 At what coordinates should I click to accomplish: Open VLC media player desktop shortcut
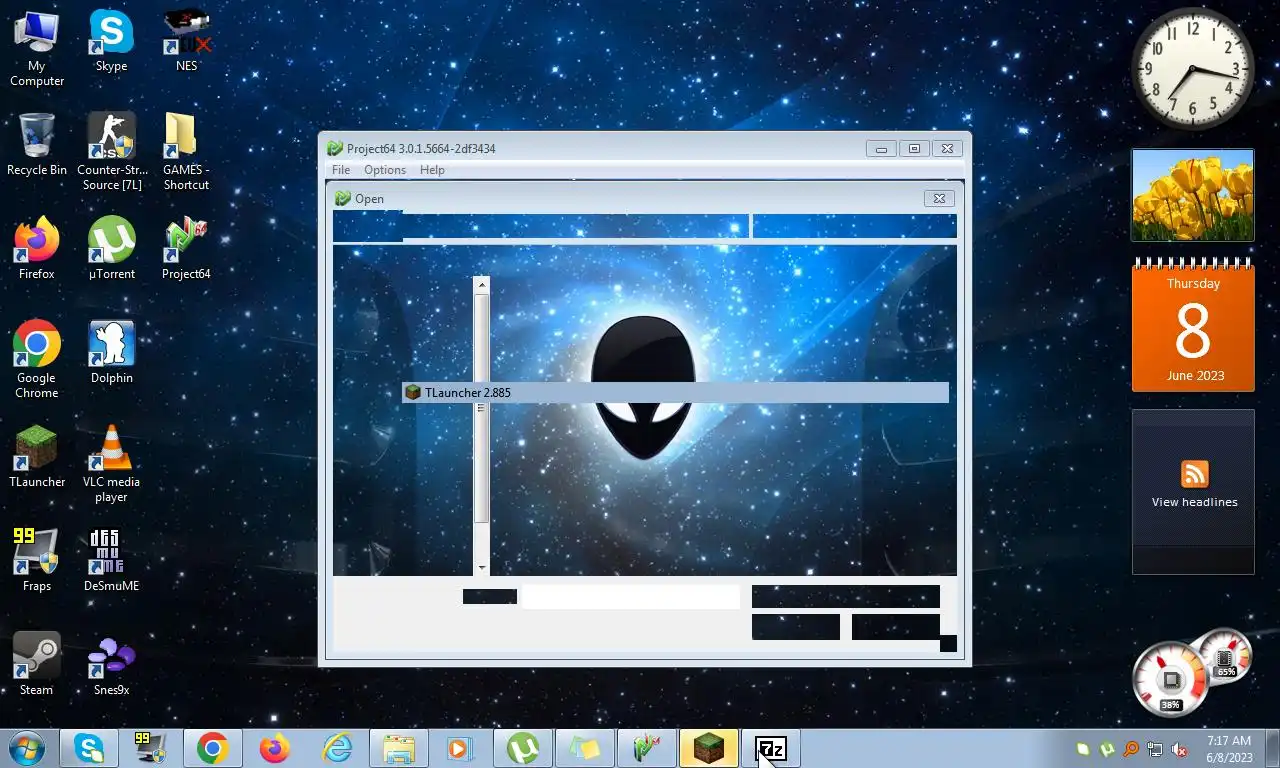(111, 464)
